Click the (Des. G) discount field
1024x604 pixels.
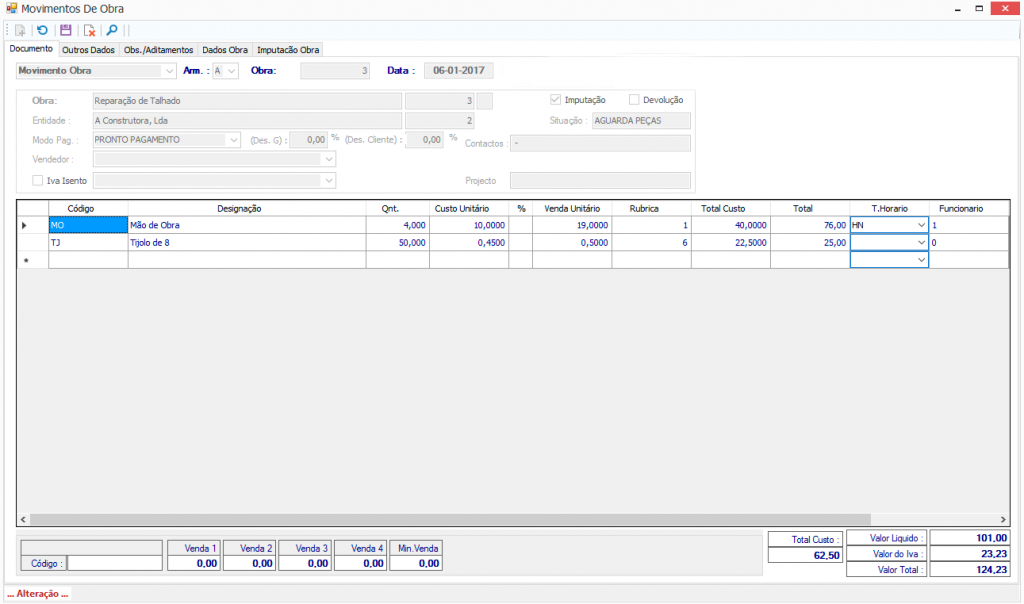[x=308, y=140]
